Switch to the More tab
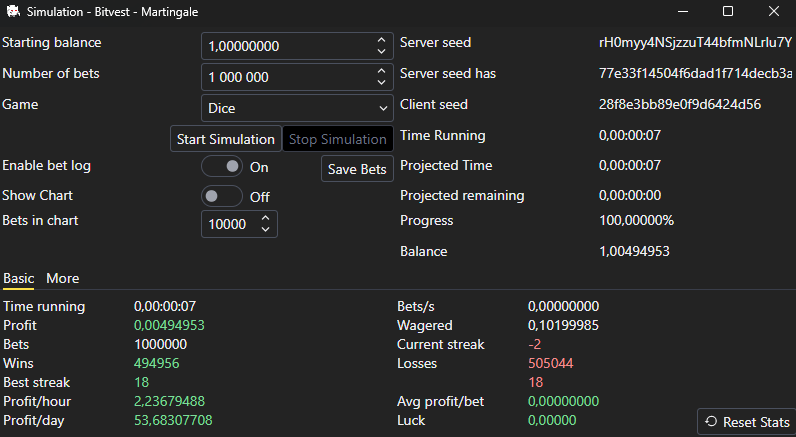The height and width of the screenshot is (437, 796). click(63, 279)
